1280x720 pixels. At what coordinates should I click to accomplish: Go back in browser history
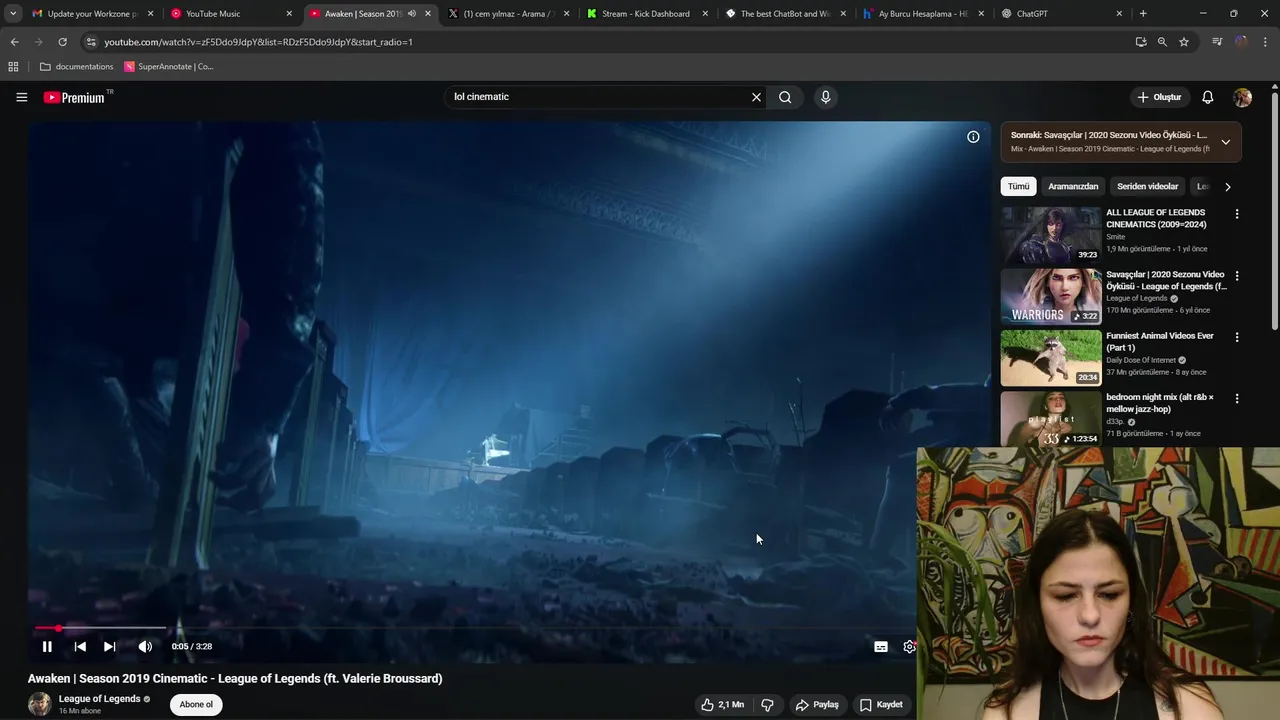point(14,42)
